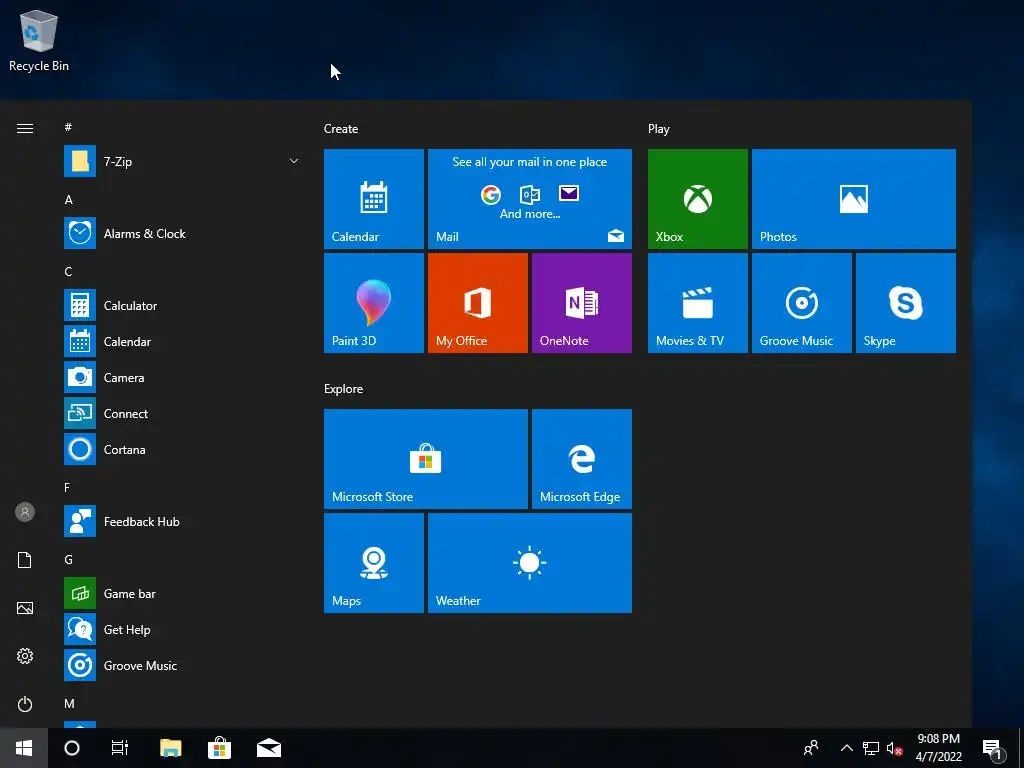Launch the Microsoft Edge tile
Image resolution: width=1024 pixels, height=768 pixels.
[x=582, y=458]
